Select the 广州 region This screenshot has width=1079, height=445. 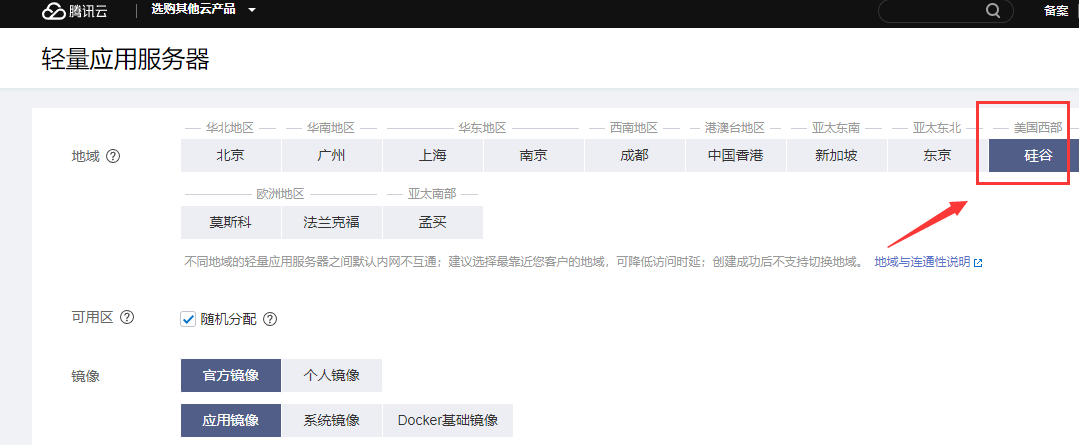pyautogui.click(x=332, y=155)
